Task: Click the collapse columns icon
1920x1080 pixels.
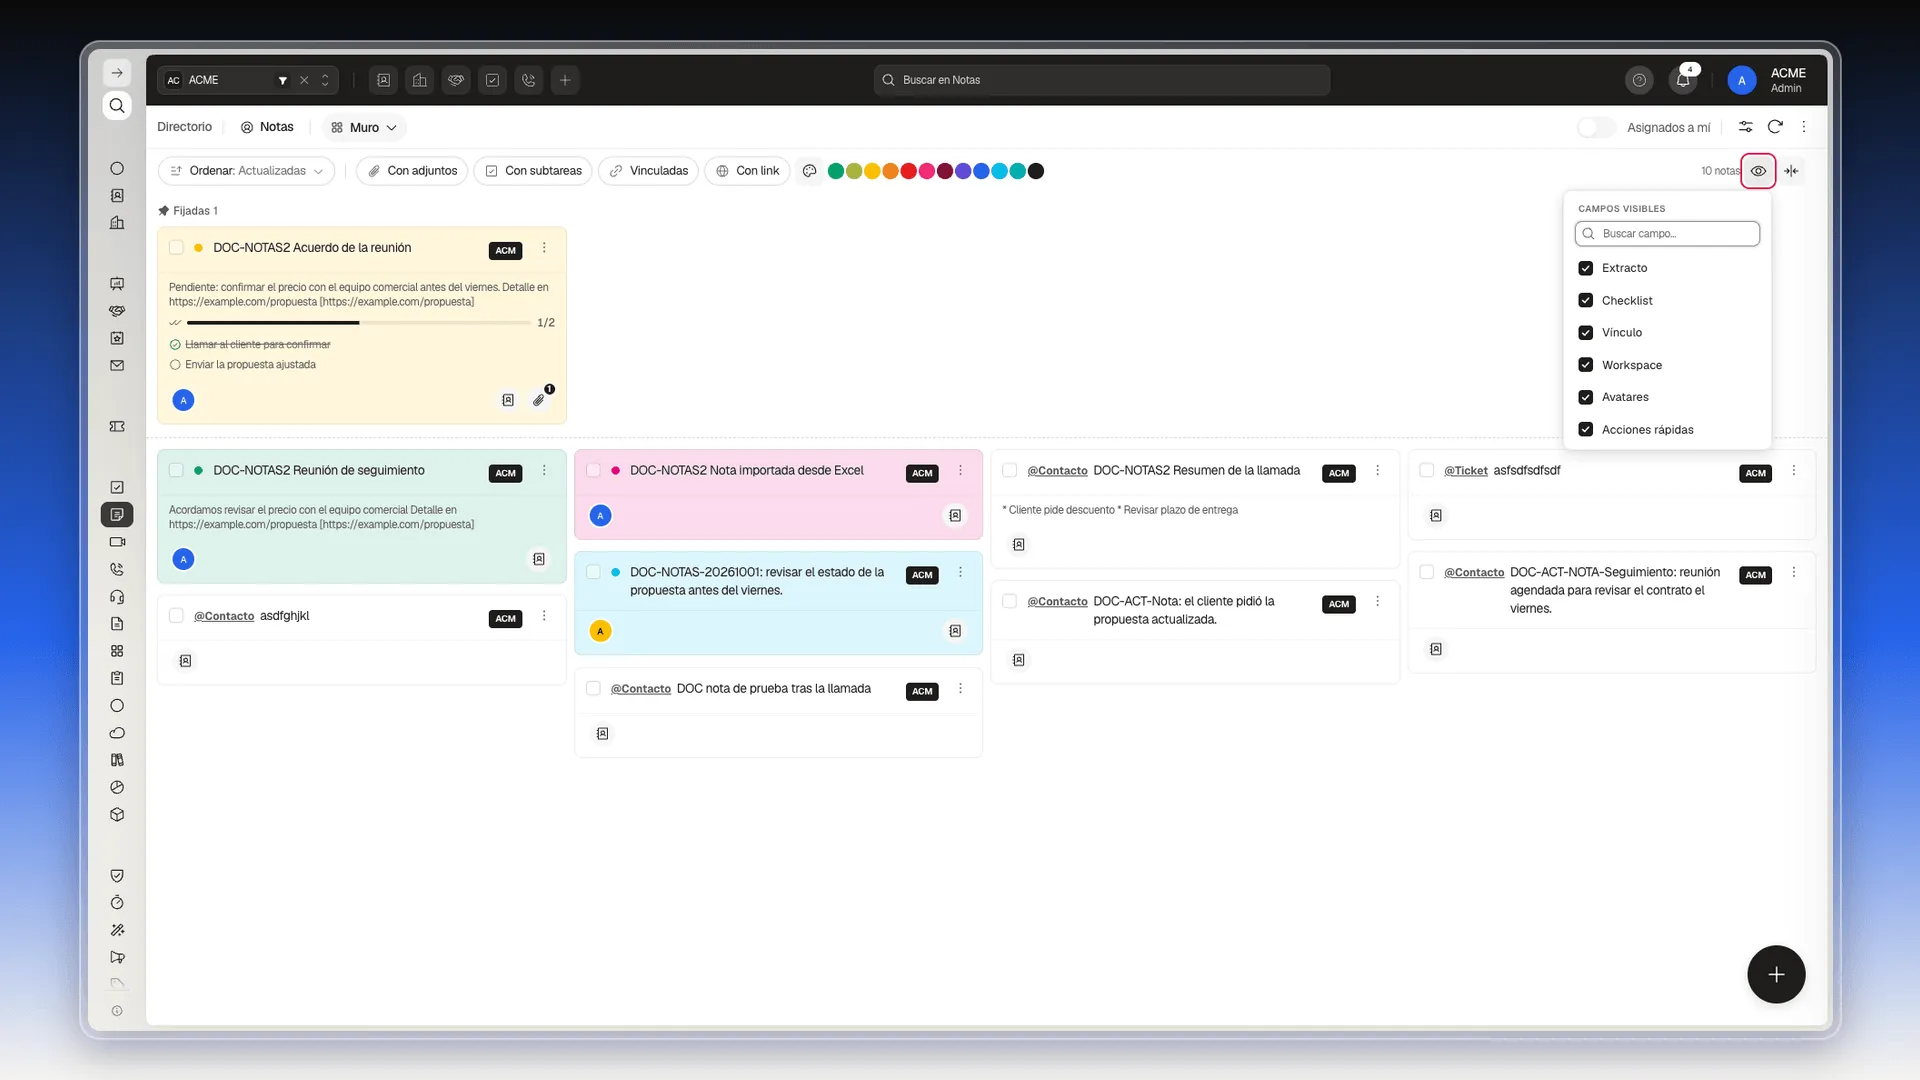Action: (1791, 171)
